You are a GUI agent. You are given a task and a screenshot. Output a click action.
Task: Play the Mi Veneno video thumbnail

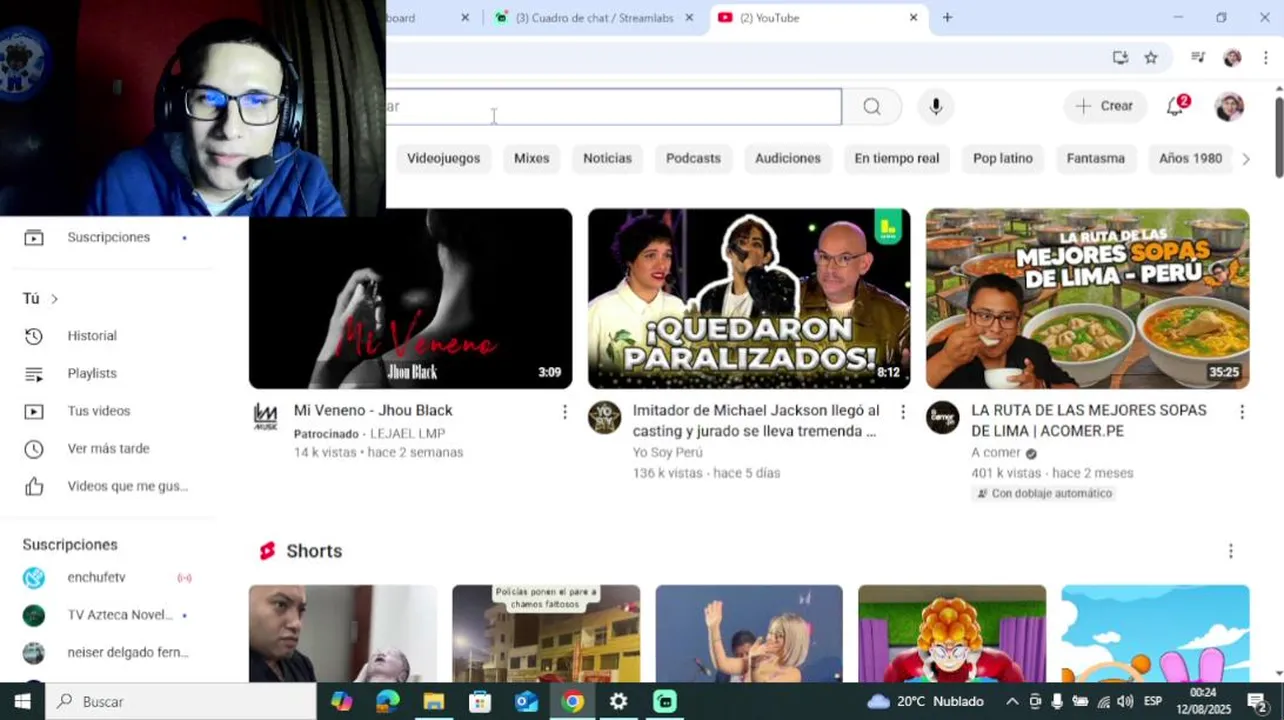pyautogui.click(x=410, y=298)
